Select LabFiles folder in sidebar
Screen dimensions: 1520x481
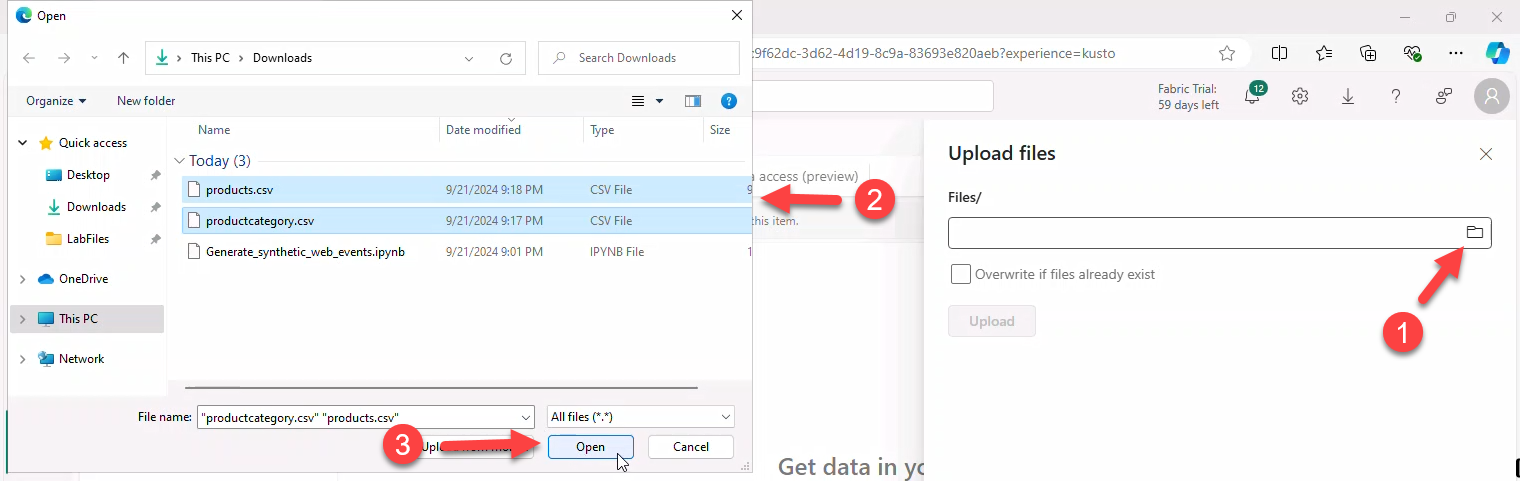(88, 239)
